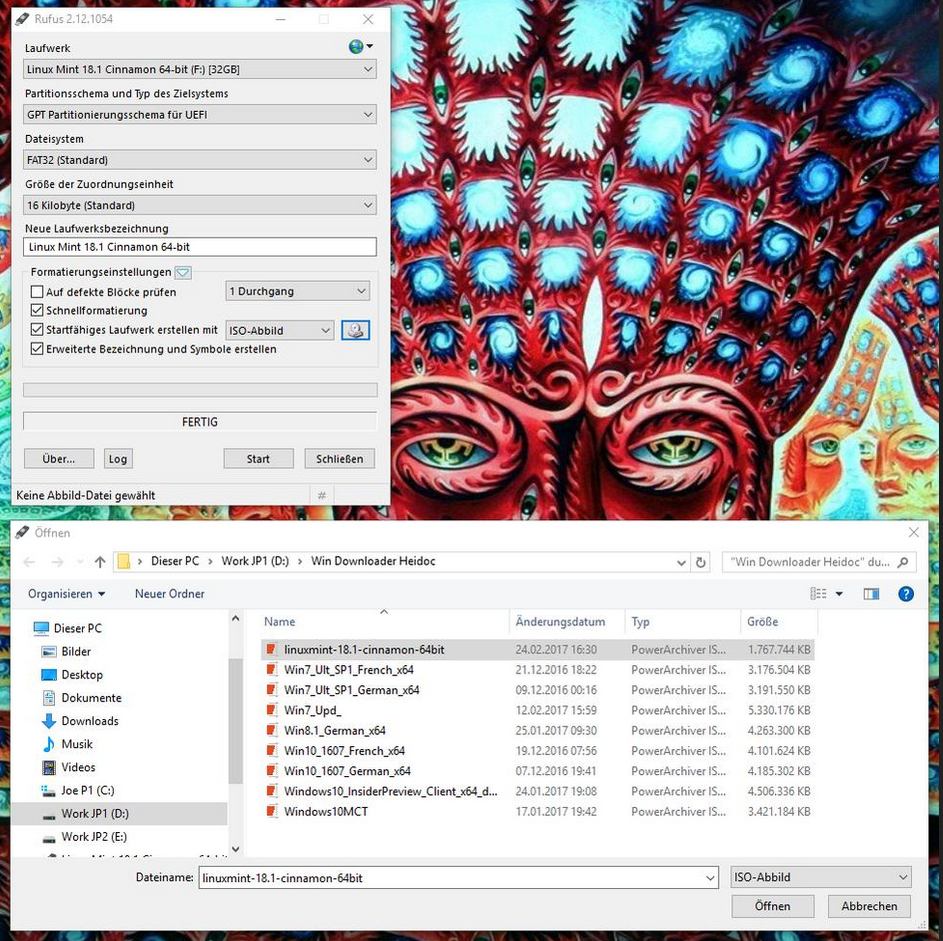Image resolution: width=943 pixels, height=941 pixels.
Task: Open the help question mark icon
Action: point(906,593)
